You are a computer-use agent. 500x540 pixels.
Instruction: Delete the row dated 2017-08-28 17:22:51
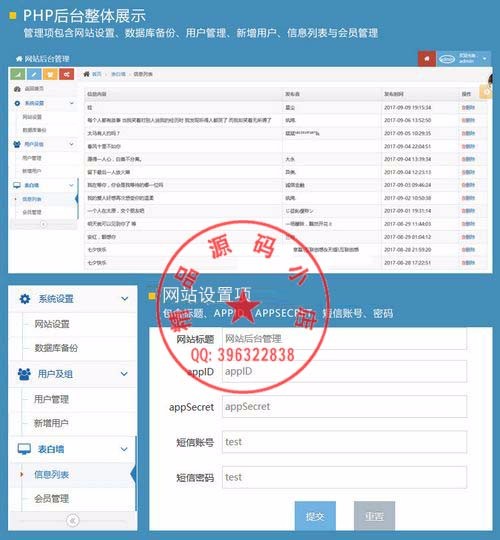click(x=468, y=263)
